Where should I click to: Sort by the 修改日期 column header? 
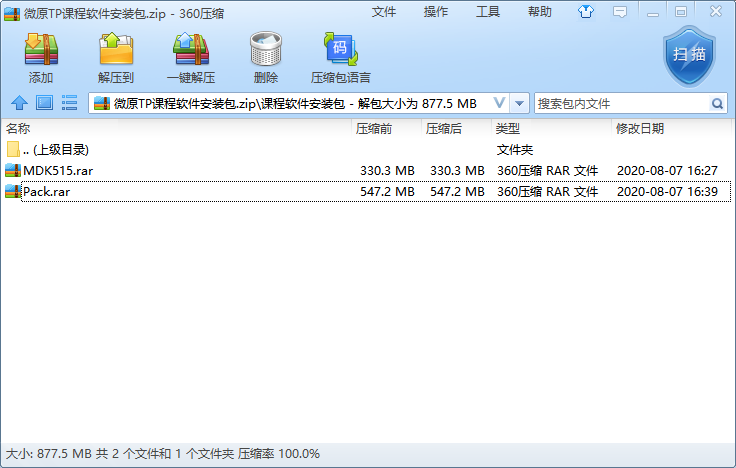pyautogui.click(x=640, y=129)
